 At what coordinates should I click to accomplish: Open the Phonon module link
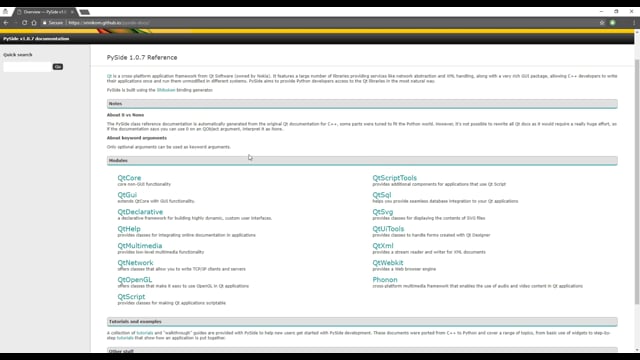pos(384,280)
